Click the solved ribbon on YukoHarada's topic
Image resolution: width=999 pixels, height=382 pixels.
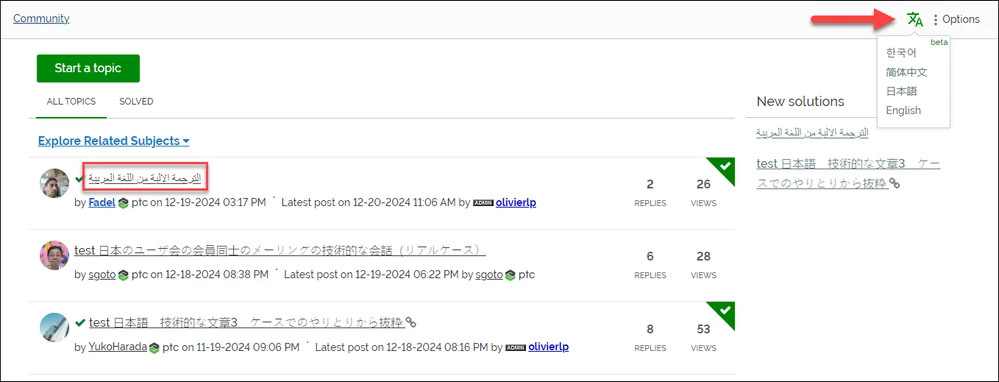720,315
